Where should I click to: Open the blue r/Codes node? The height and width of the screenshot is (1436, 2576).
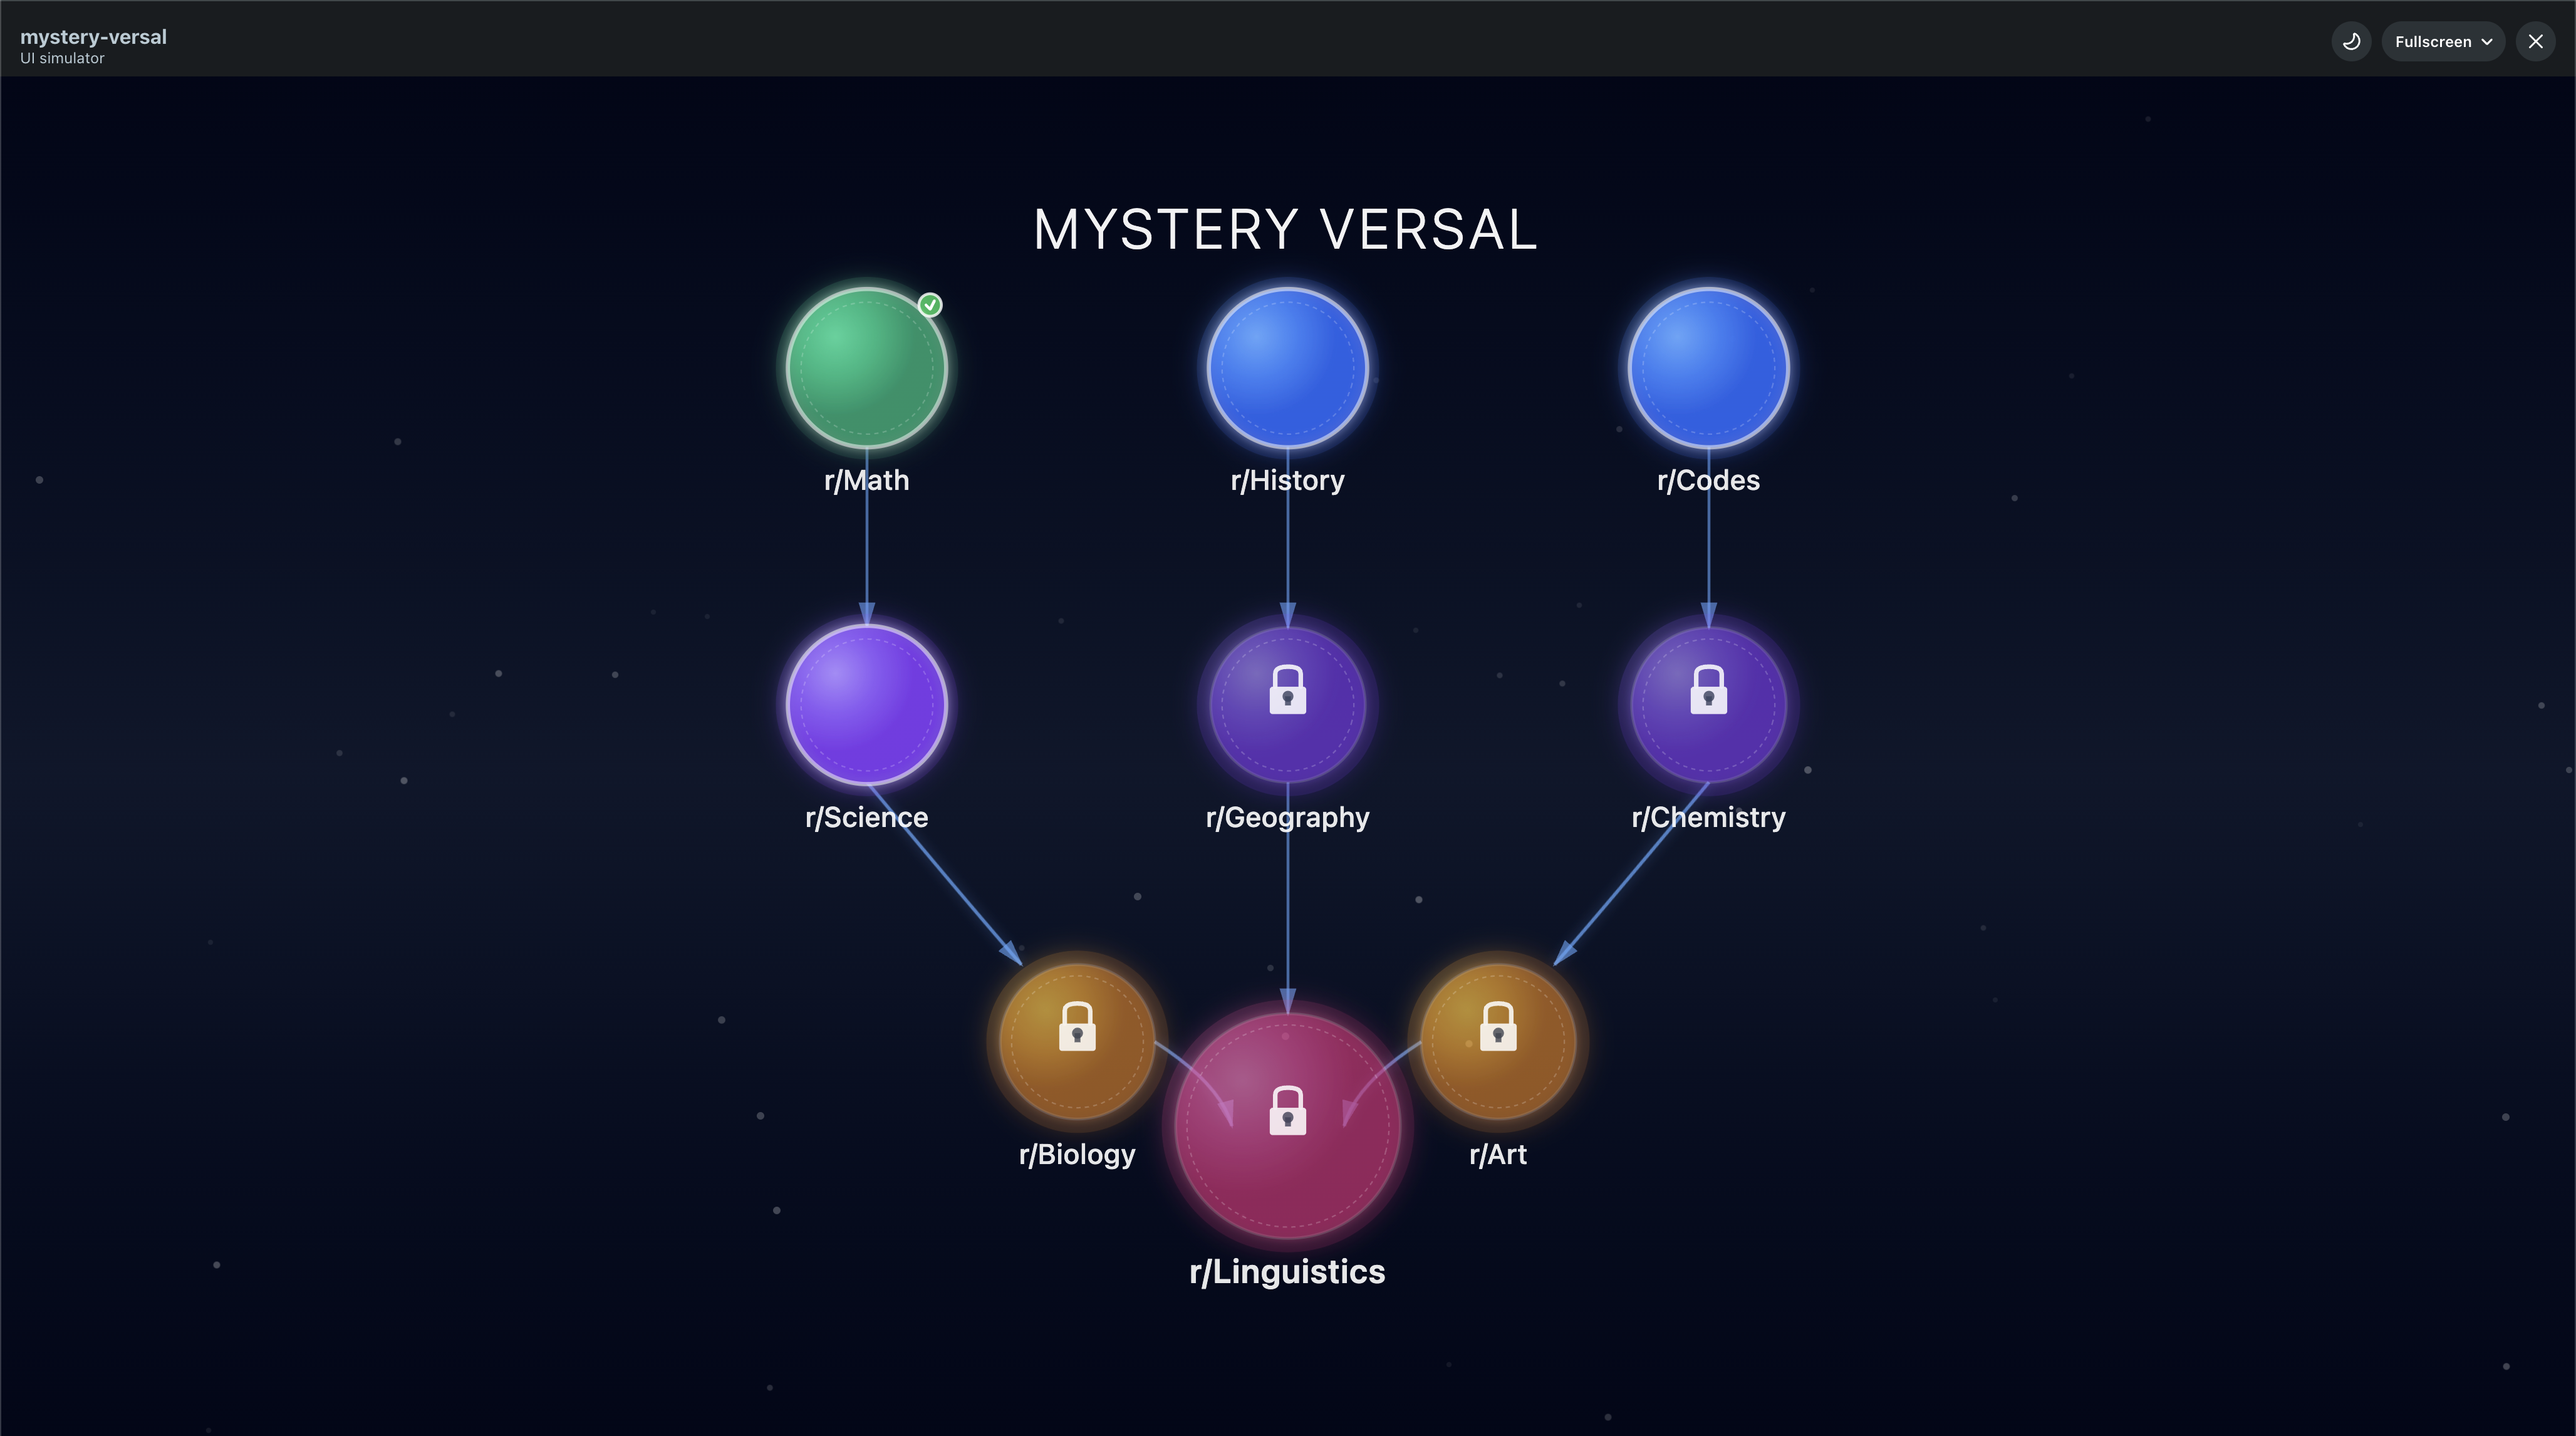pos(1708,368)
